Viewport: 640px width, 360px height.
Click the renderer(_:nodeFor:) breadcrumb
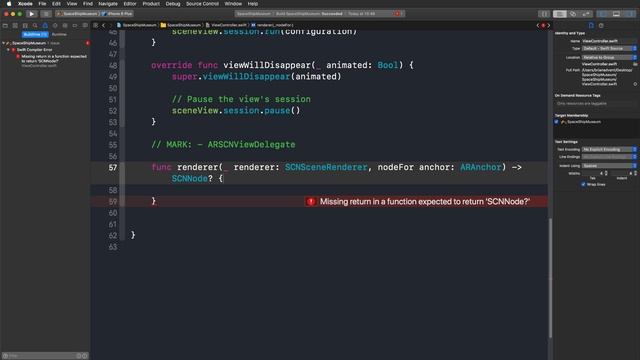pos(272,25)
